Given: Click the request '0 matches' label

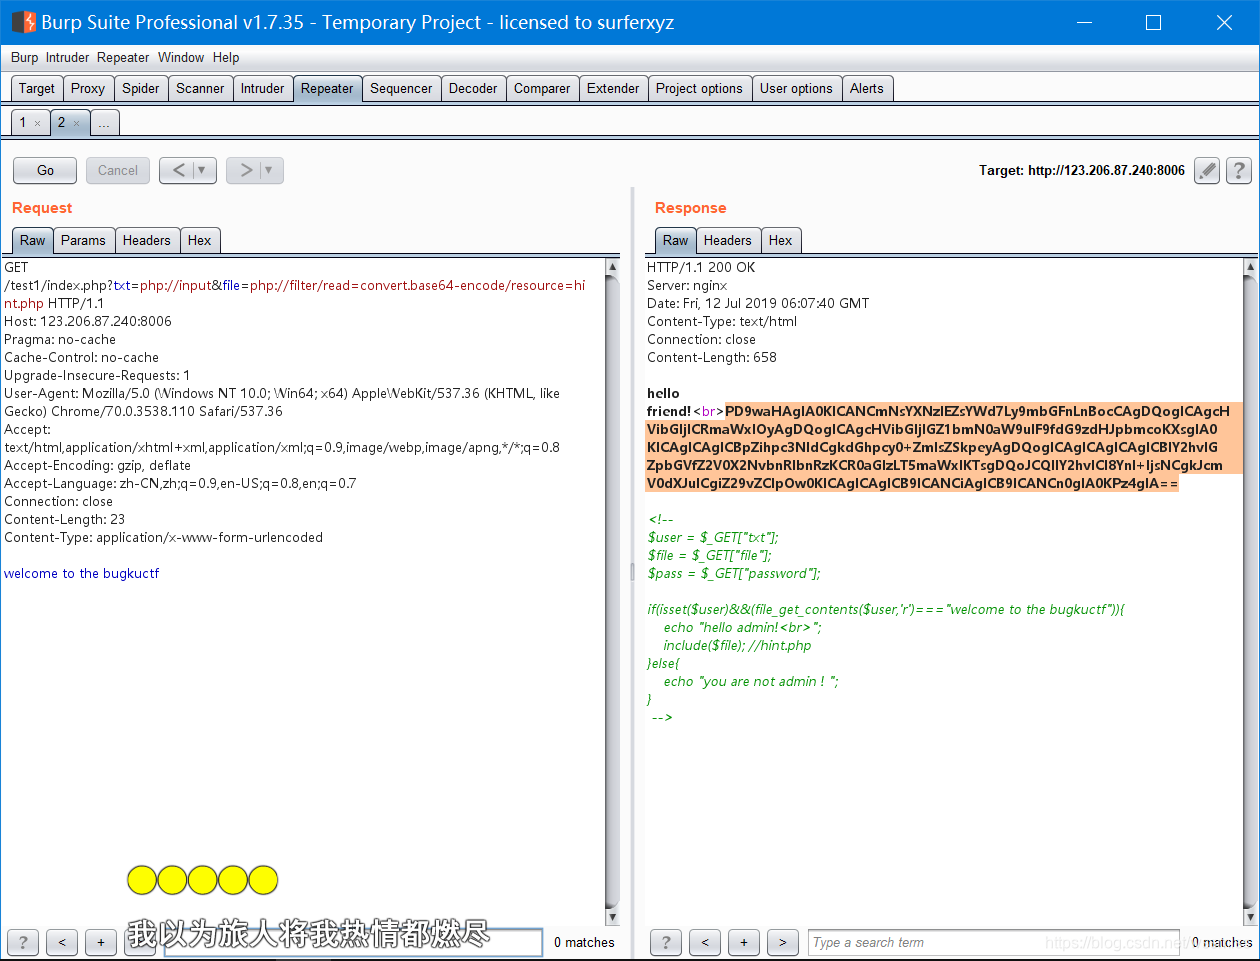Looking at the screenshot, I should click(584, 942).
